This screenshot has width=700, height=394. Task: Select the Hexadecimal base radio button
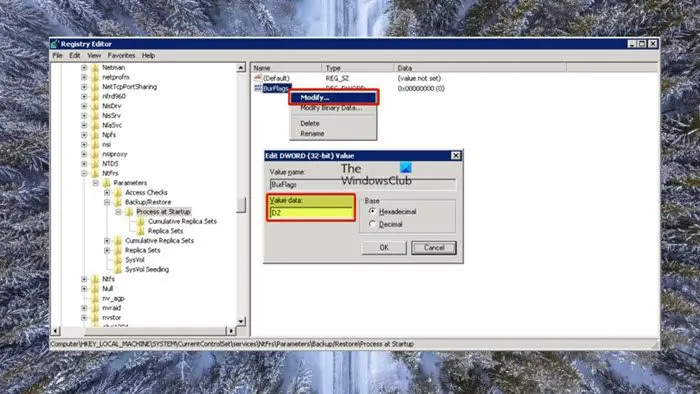[372, 212]
